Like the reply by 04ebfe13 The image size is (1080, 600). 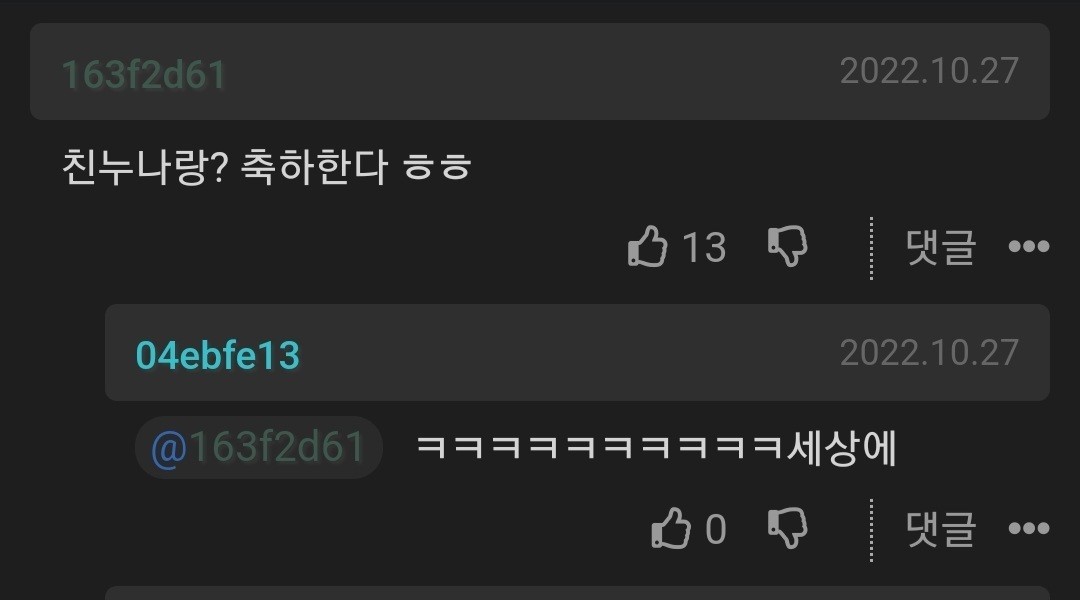point(671,528)
